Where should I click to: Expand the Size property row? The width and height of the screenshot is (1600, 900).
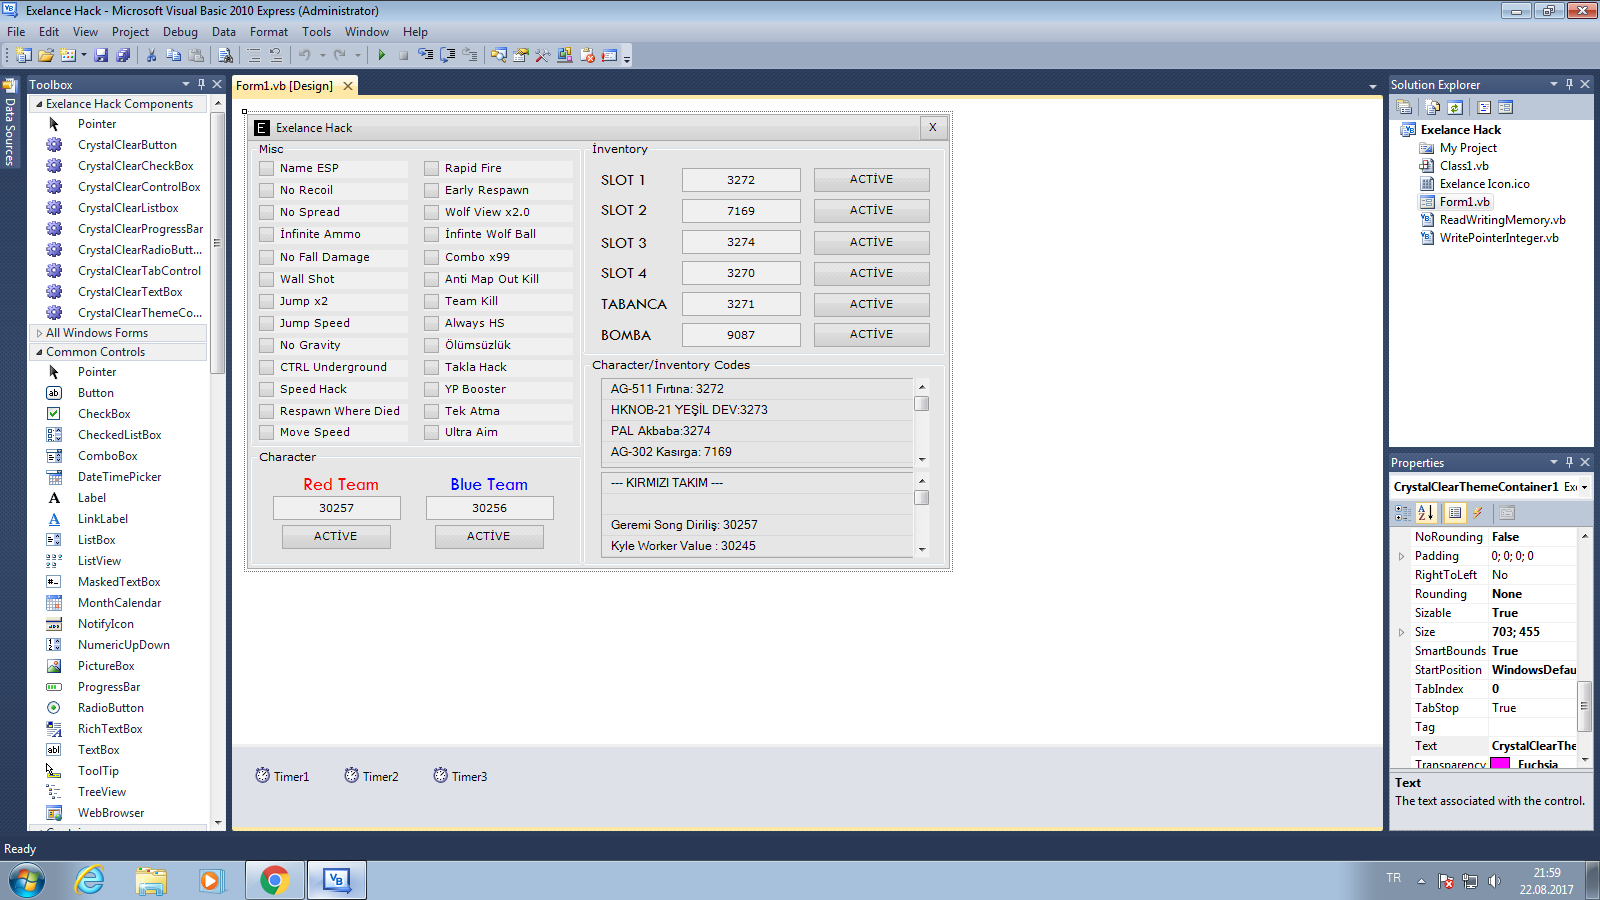point(1401,632)
